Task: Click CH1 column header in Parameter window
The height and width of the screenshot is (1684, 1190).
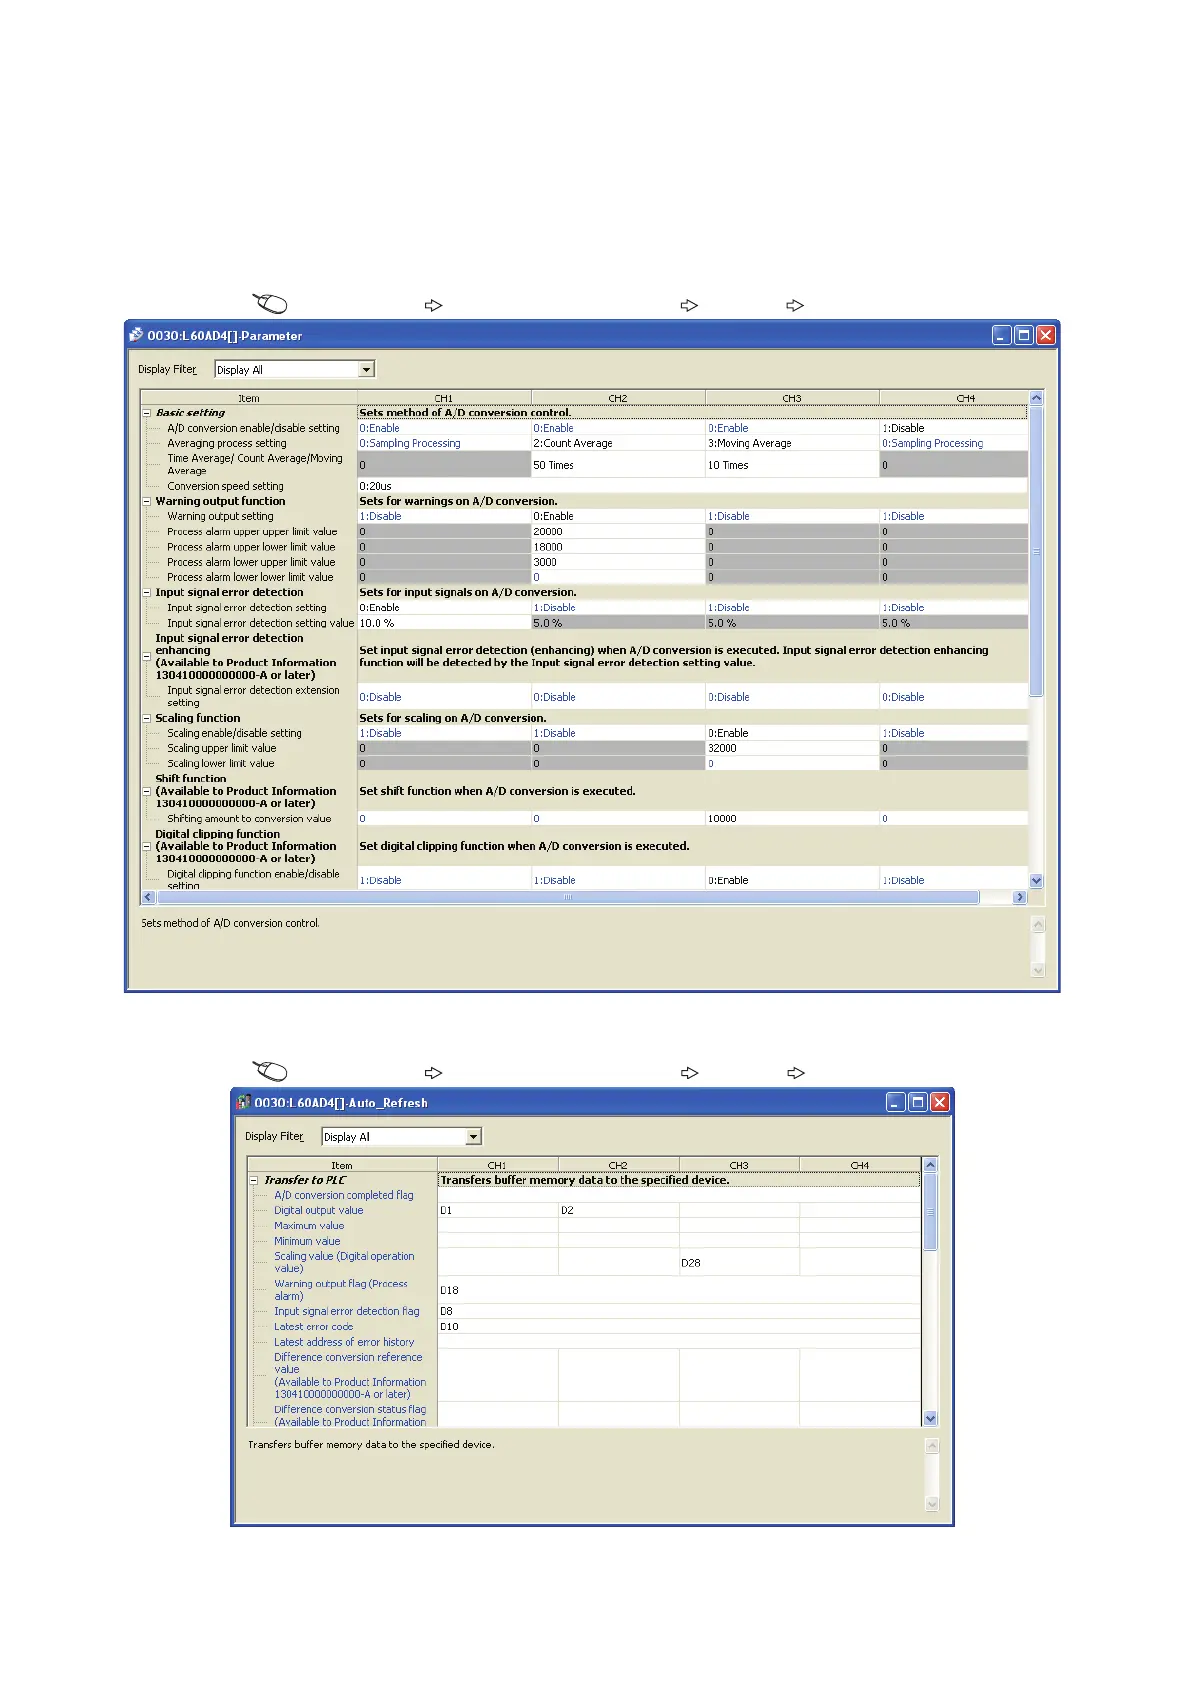Action: (444, 398)
